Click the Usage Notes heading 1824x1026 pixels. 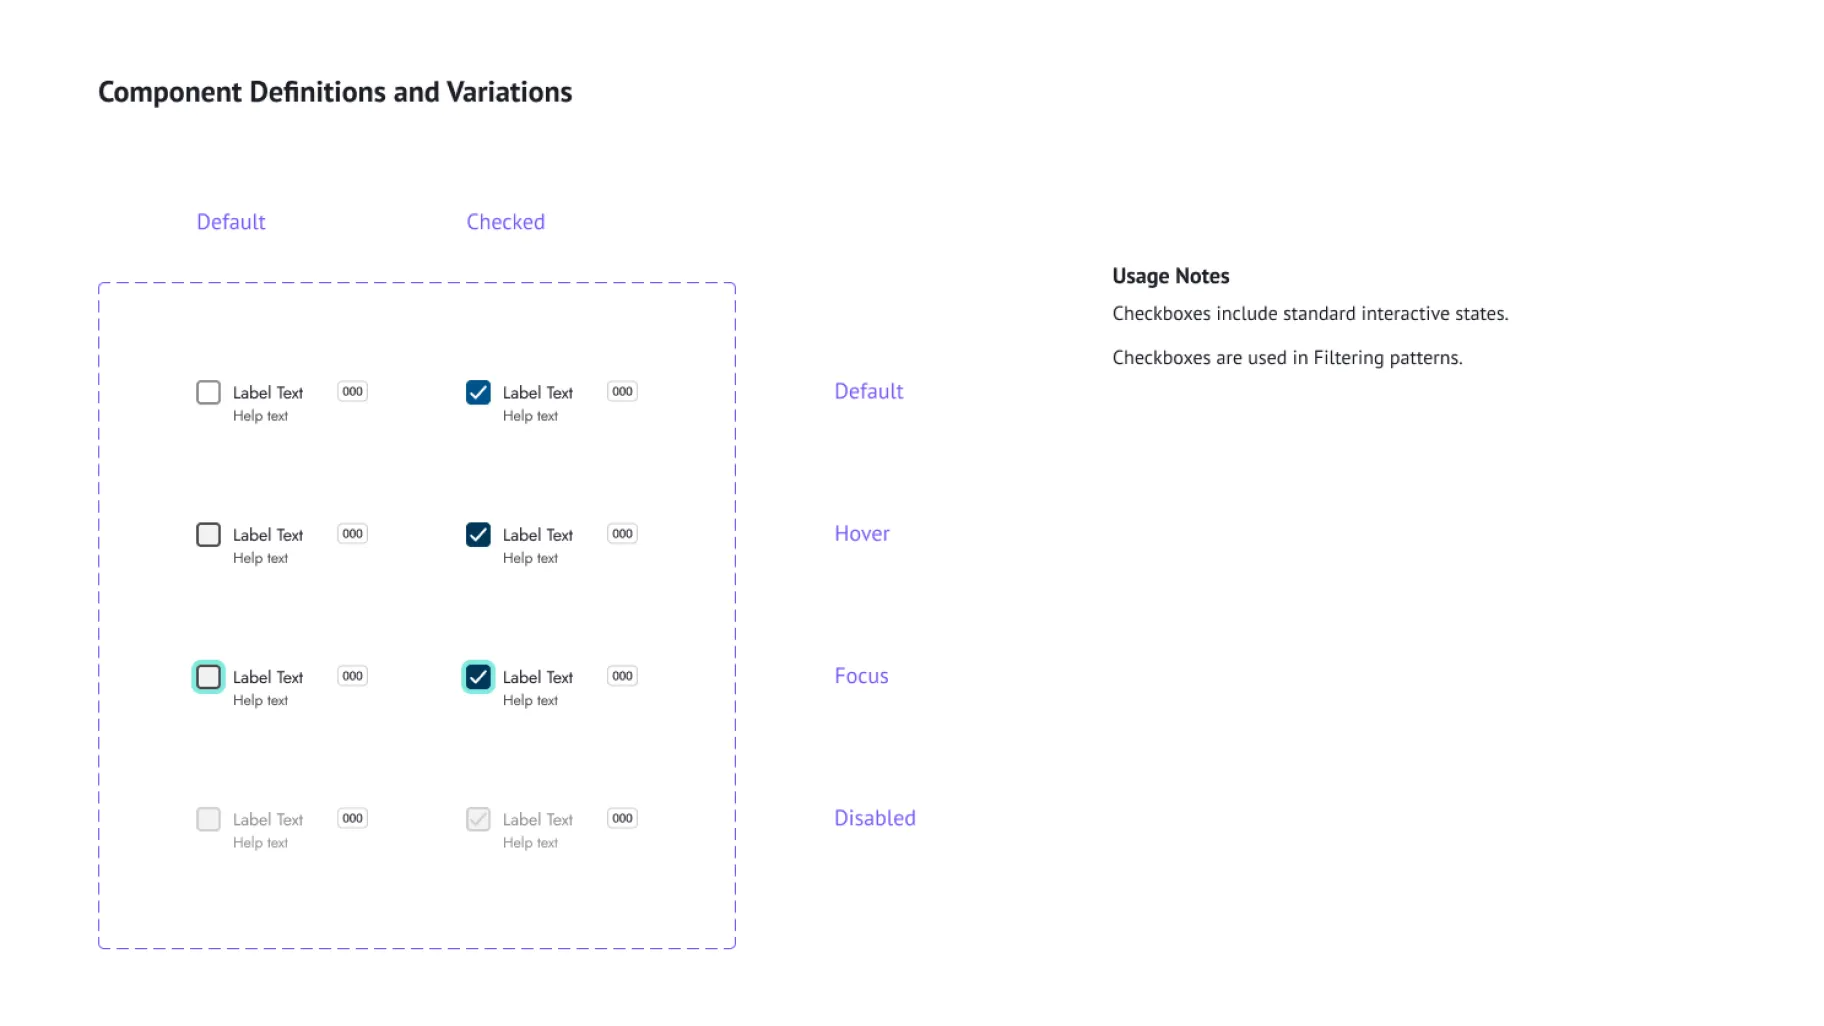pos(1170,276)
